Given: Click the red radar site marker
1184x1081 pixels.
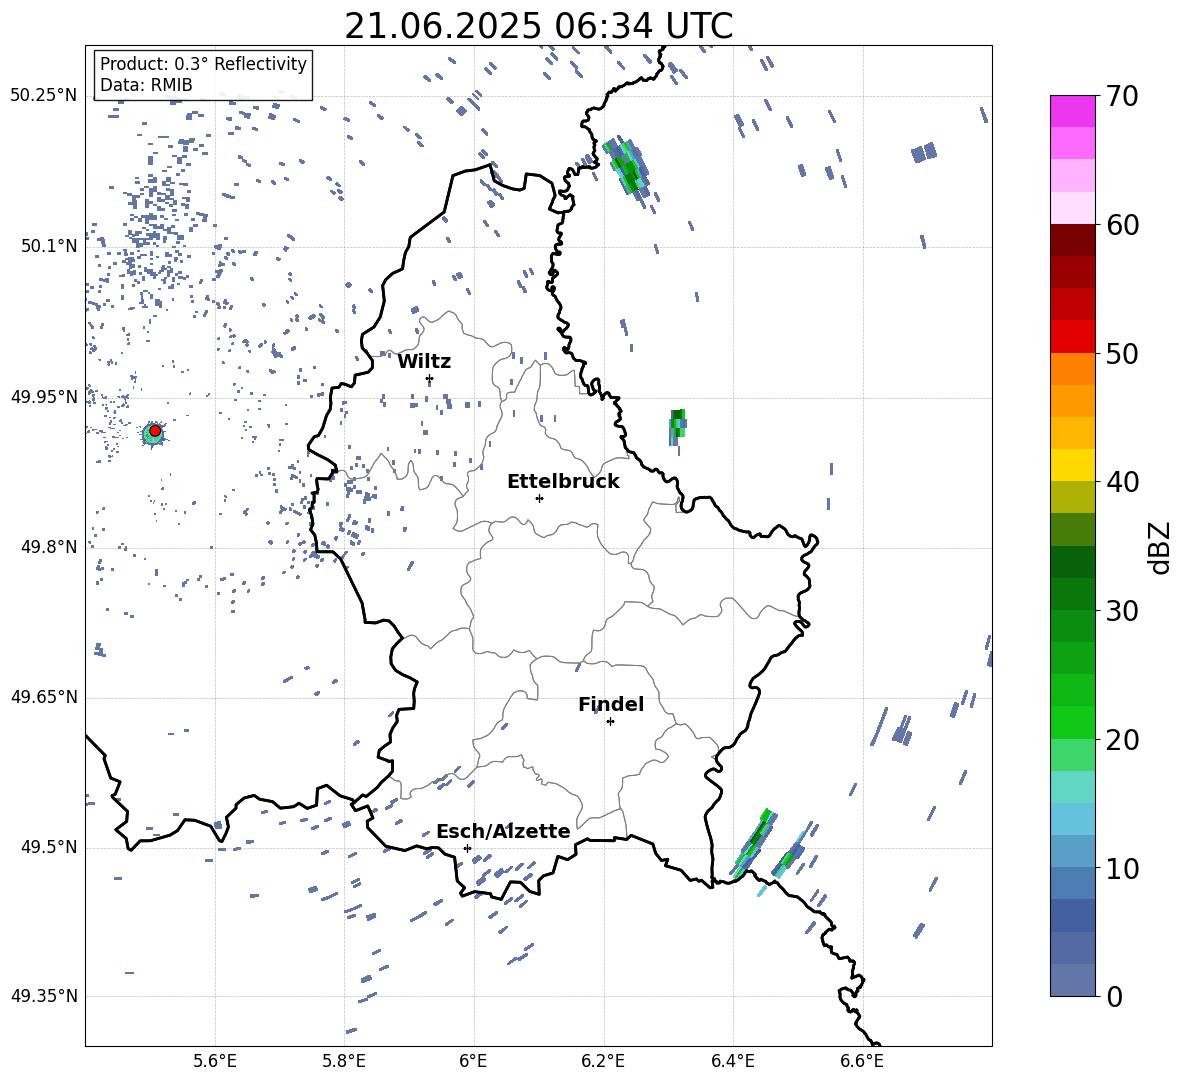Looking at the screenshot, I should [x=155, y=430].
